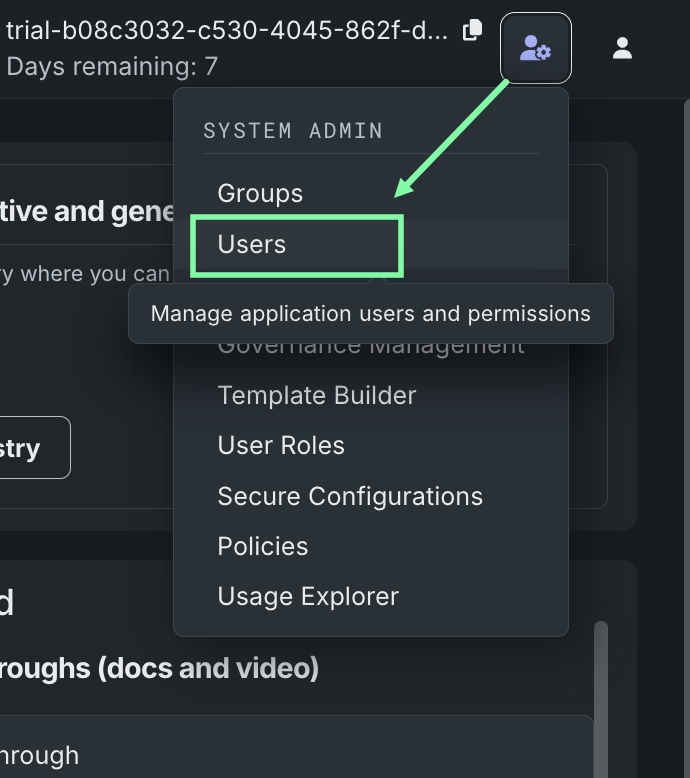Open the user profile icon
Viewport: 690px width, 778px height.
(x=622, y=48)
